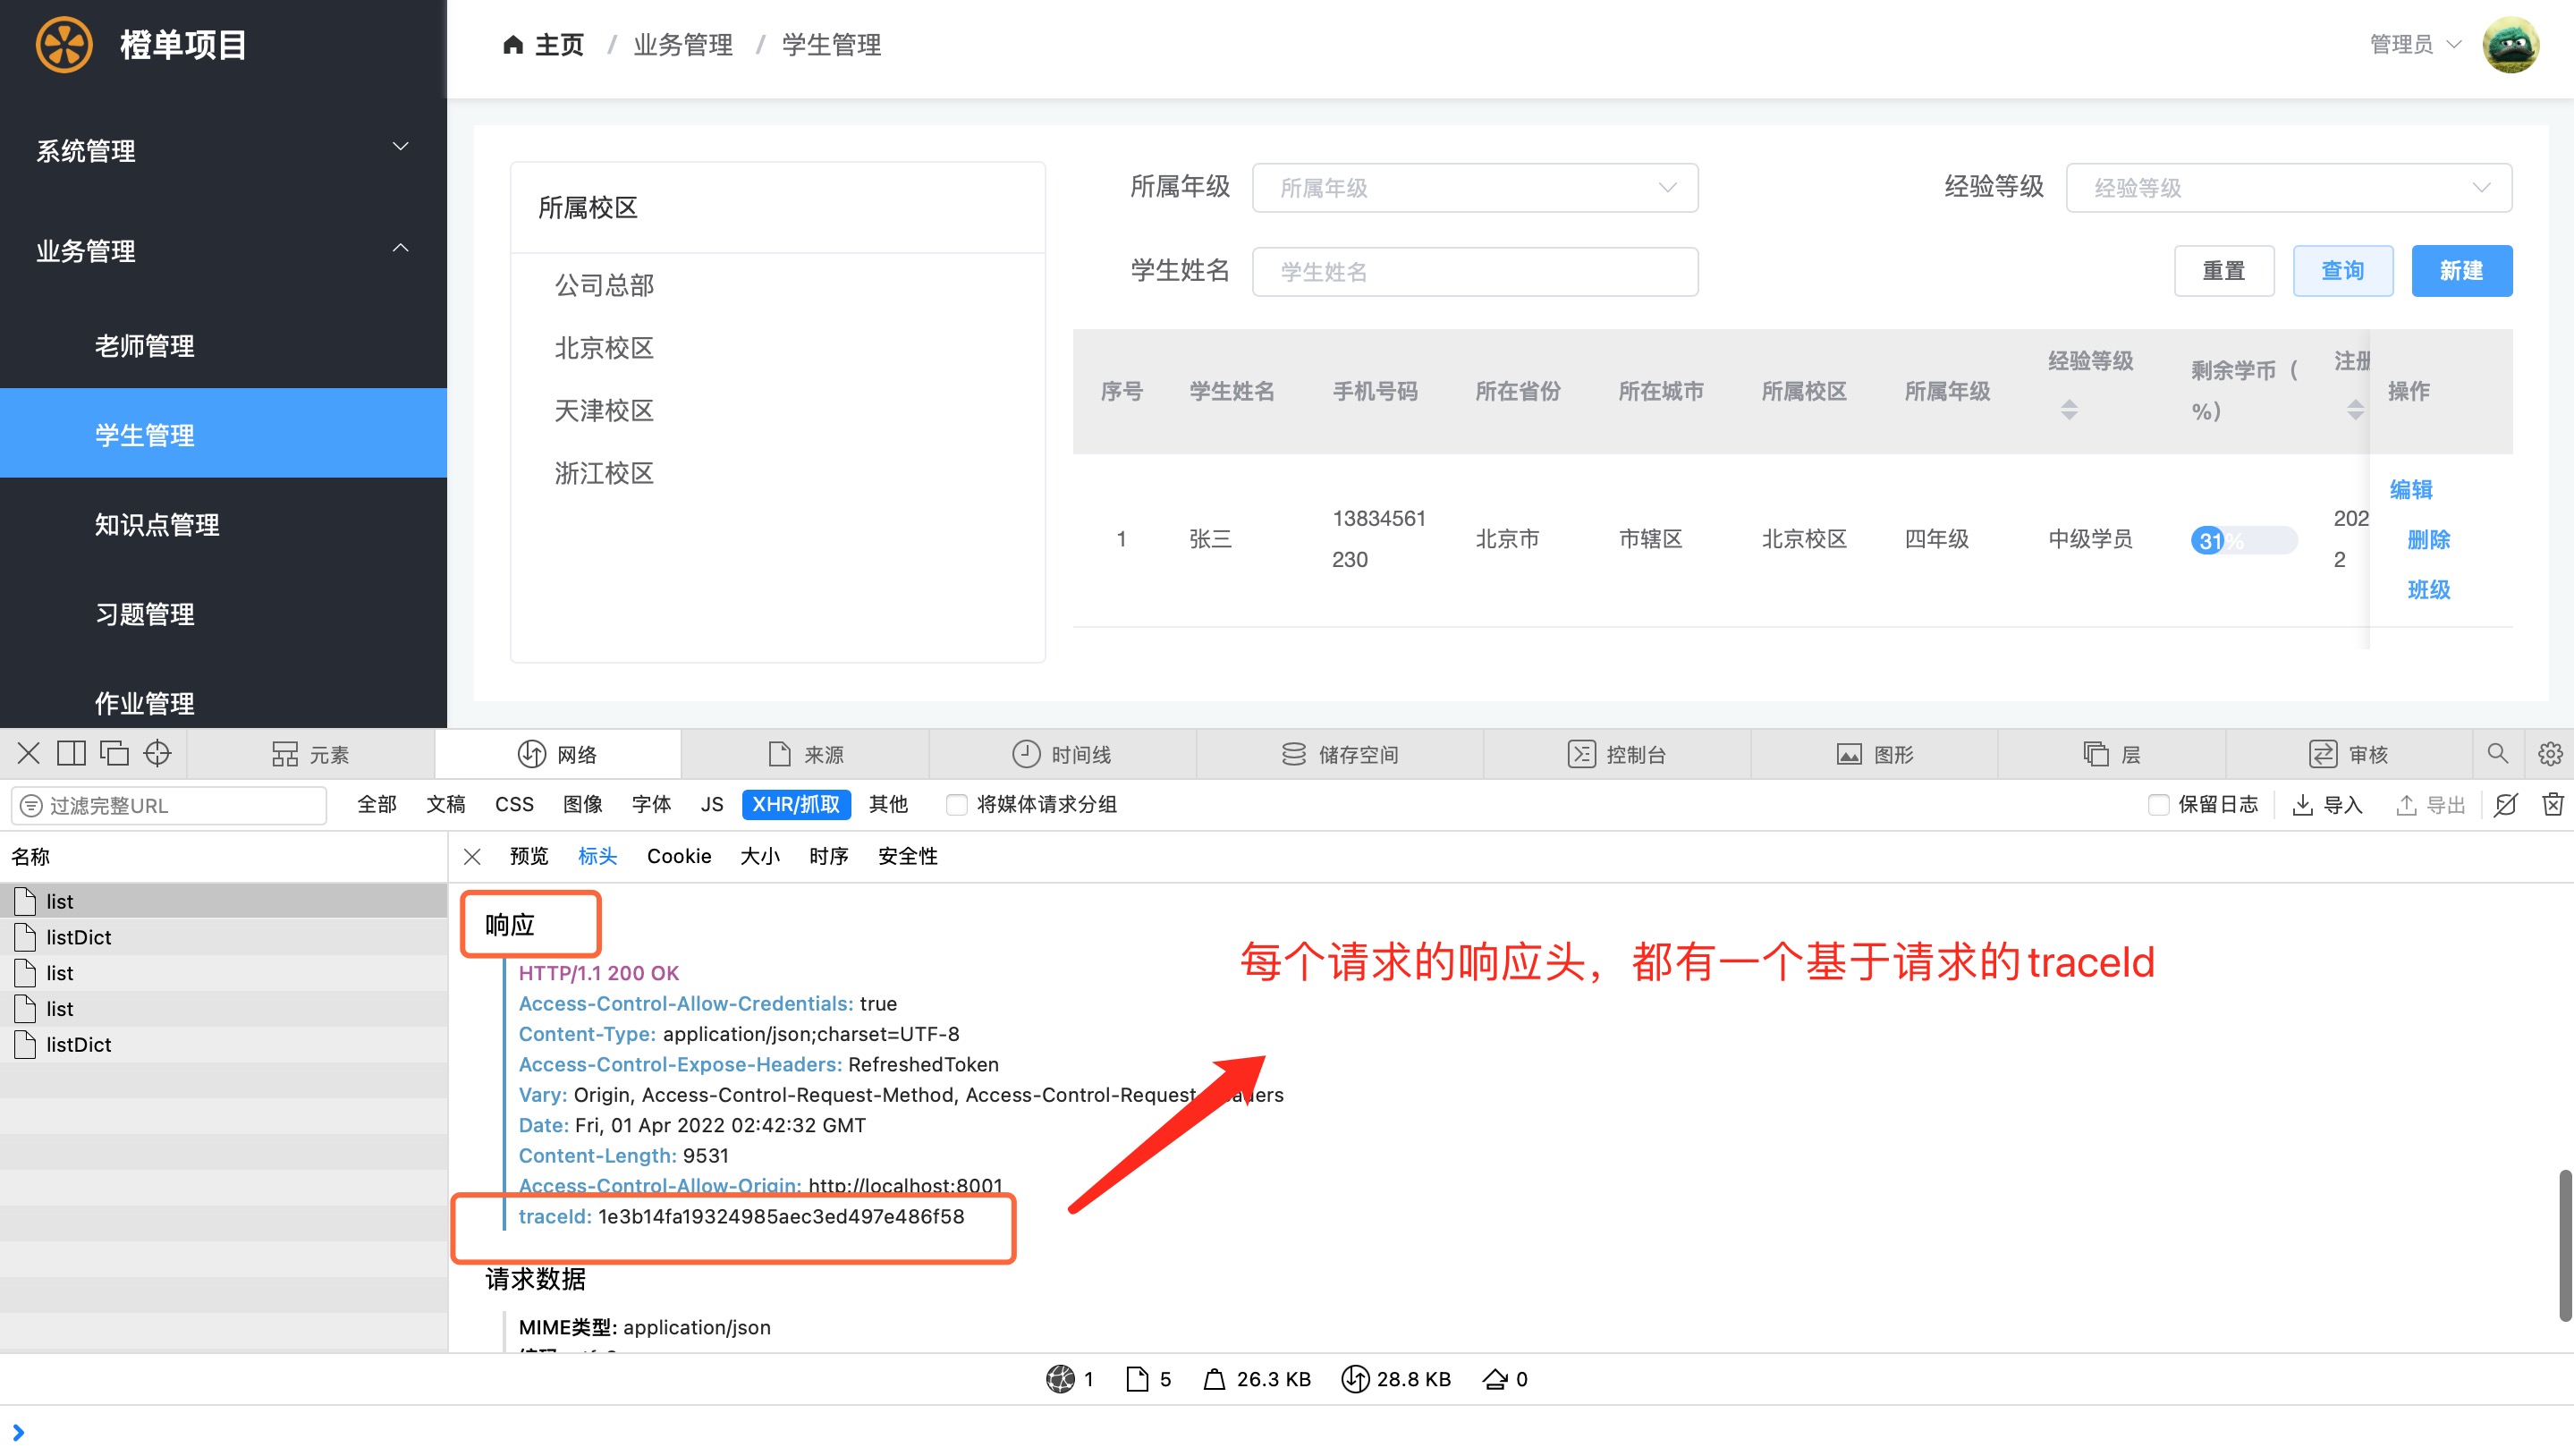Collapse the 业务管理 sidebar menu
This screenshot has width=2574, height=1456.
[223, 250]
